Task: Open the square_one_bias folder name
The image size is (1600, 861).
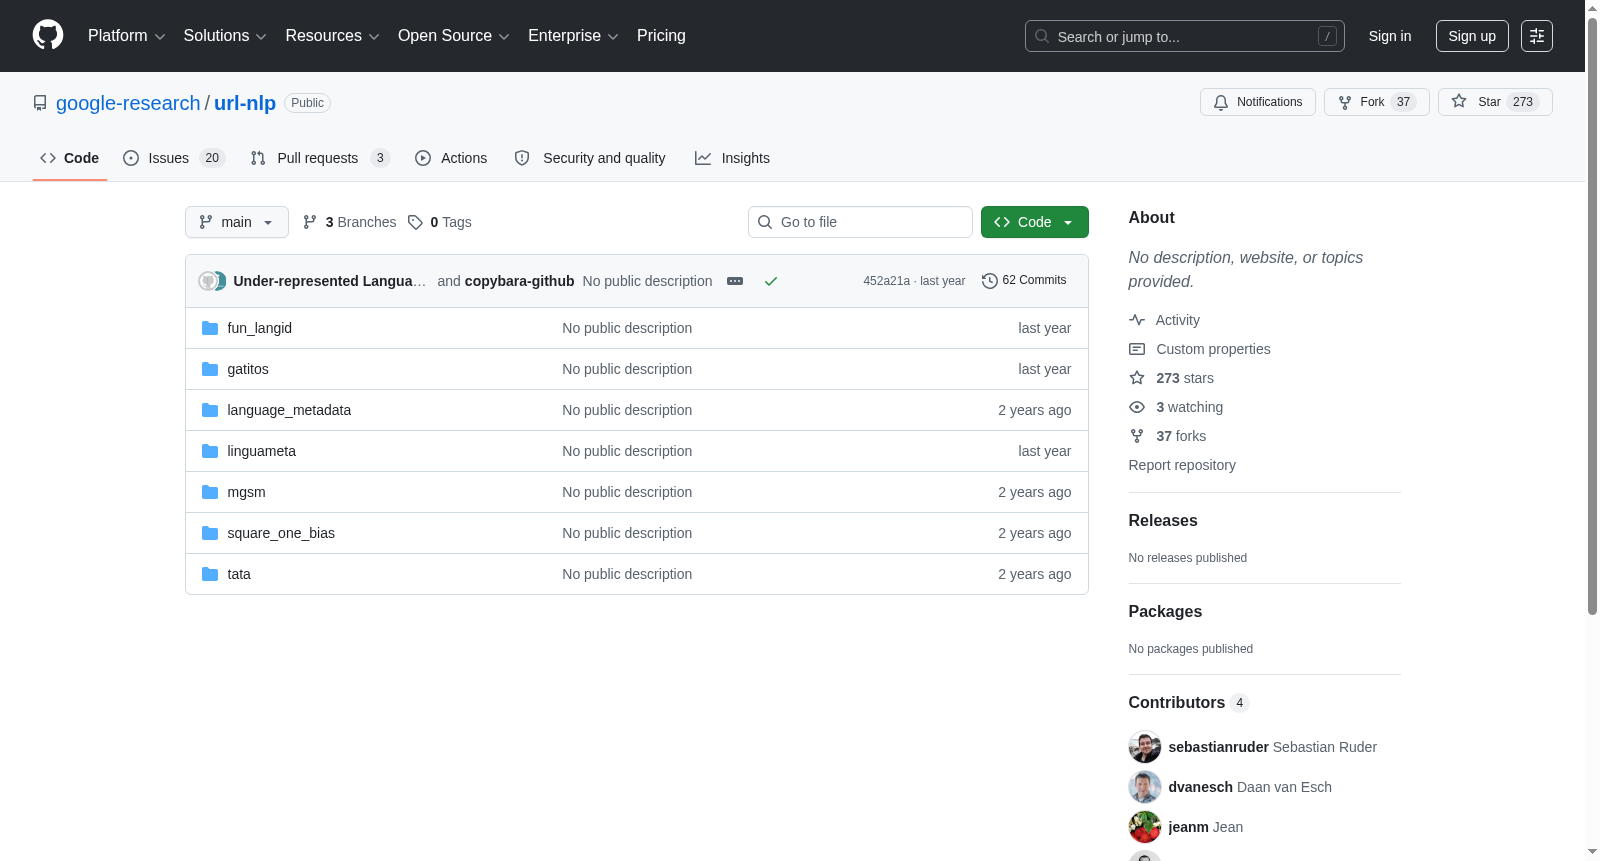Action: pyautogui.click(x=281, y=533)
